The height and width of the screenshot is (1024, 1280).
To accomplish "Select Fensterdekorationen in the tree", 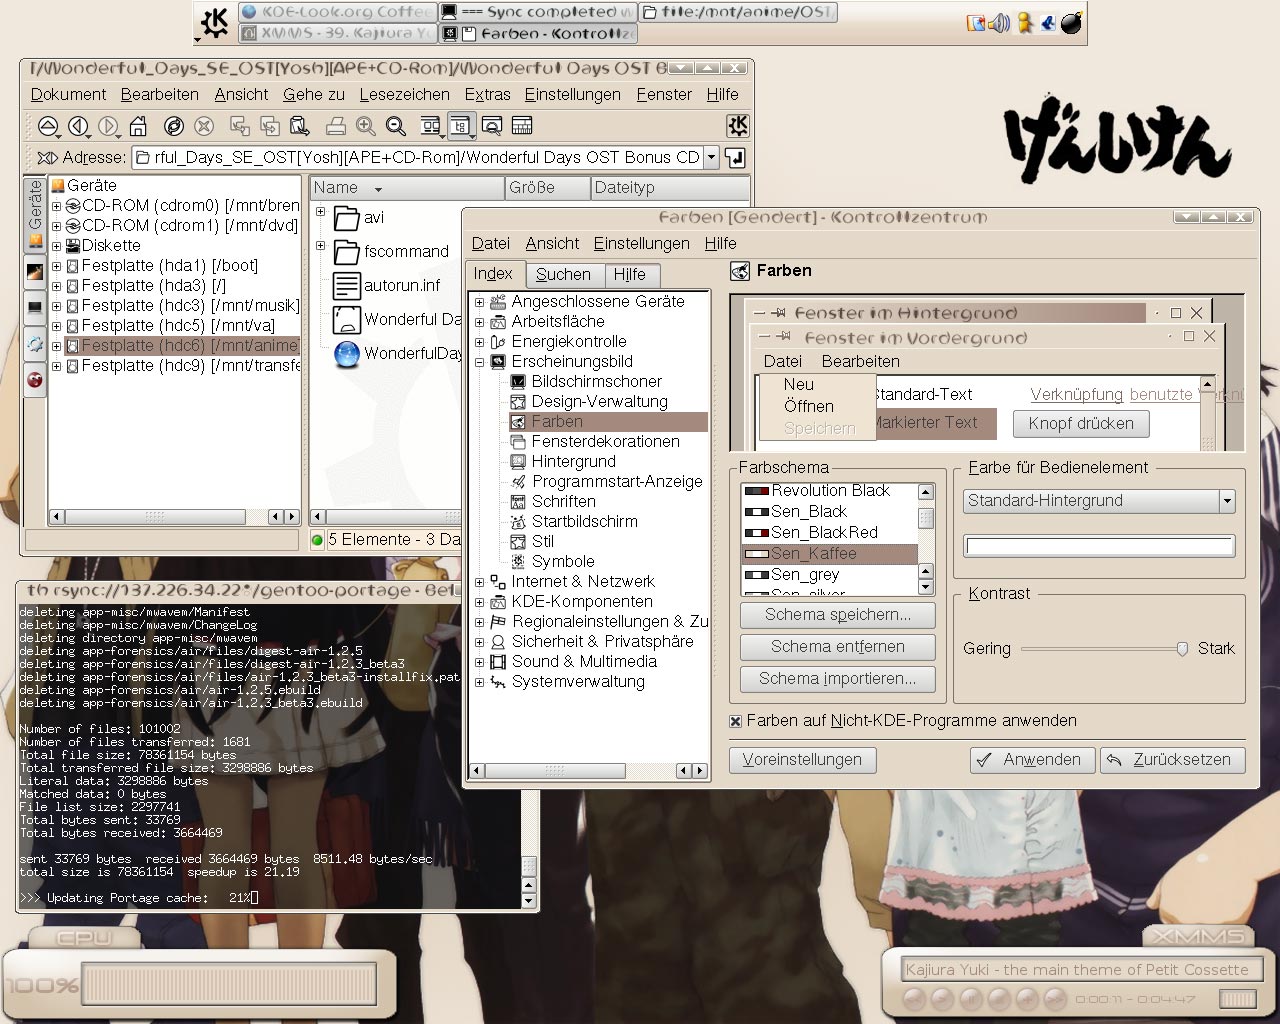I will 605,442.
